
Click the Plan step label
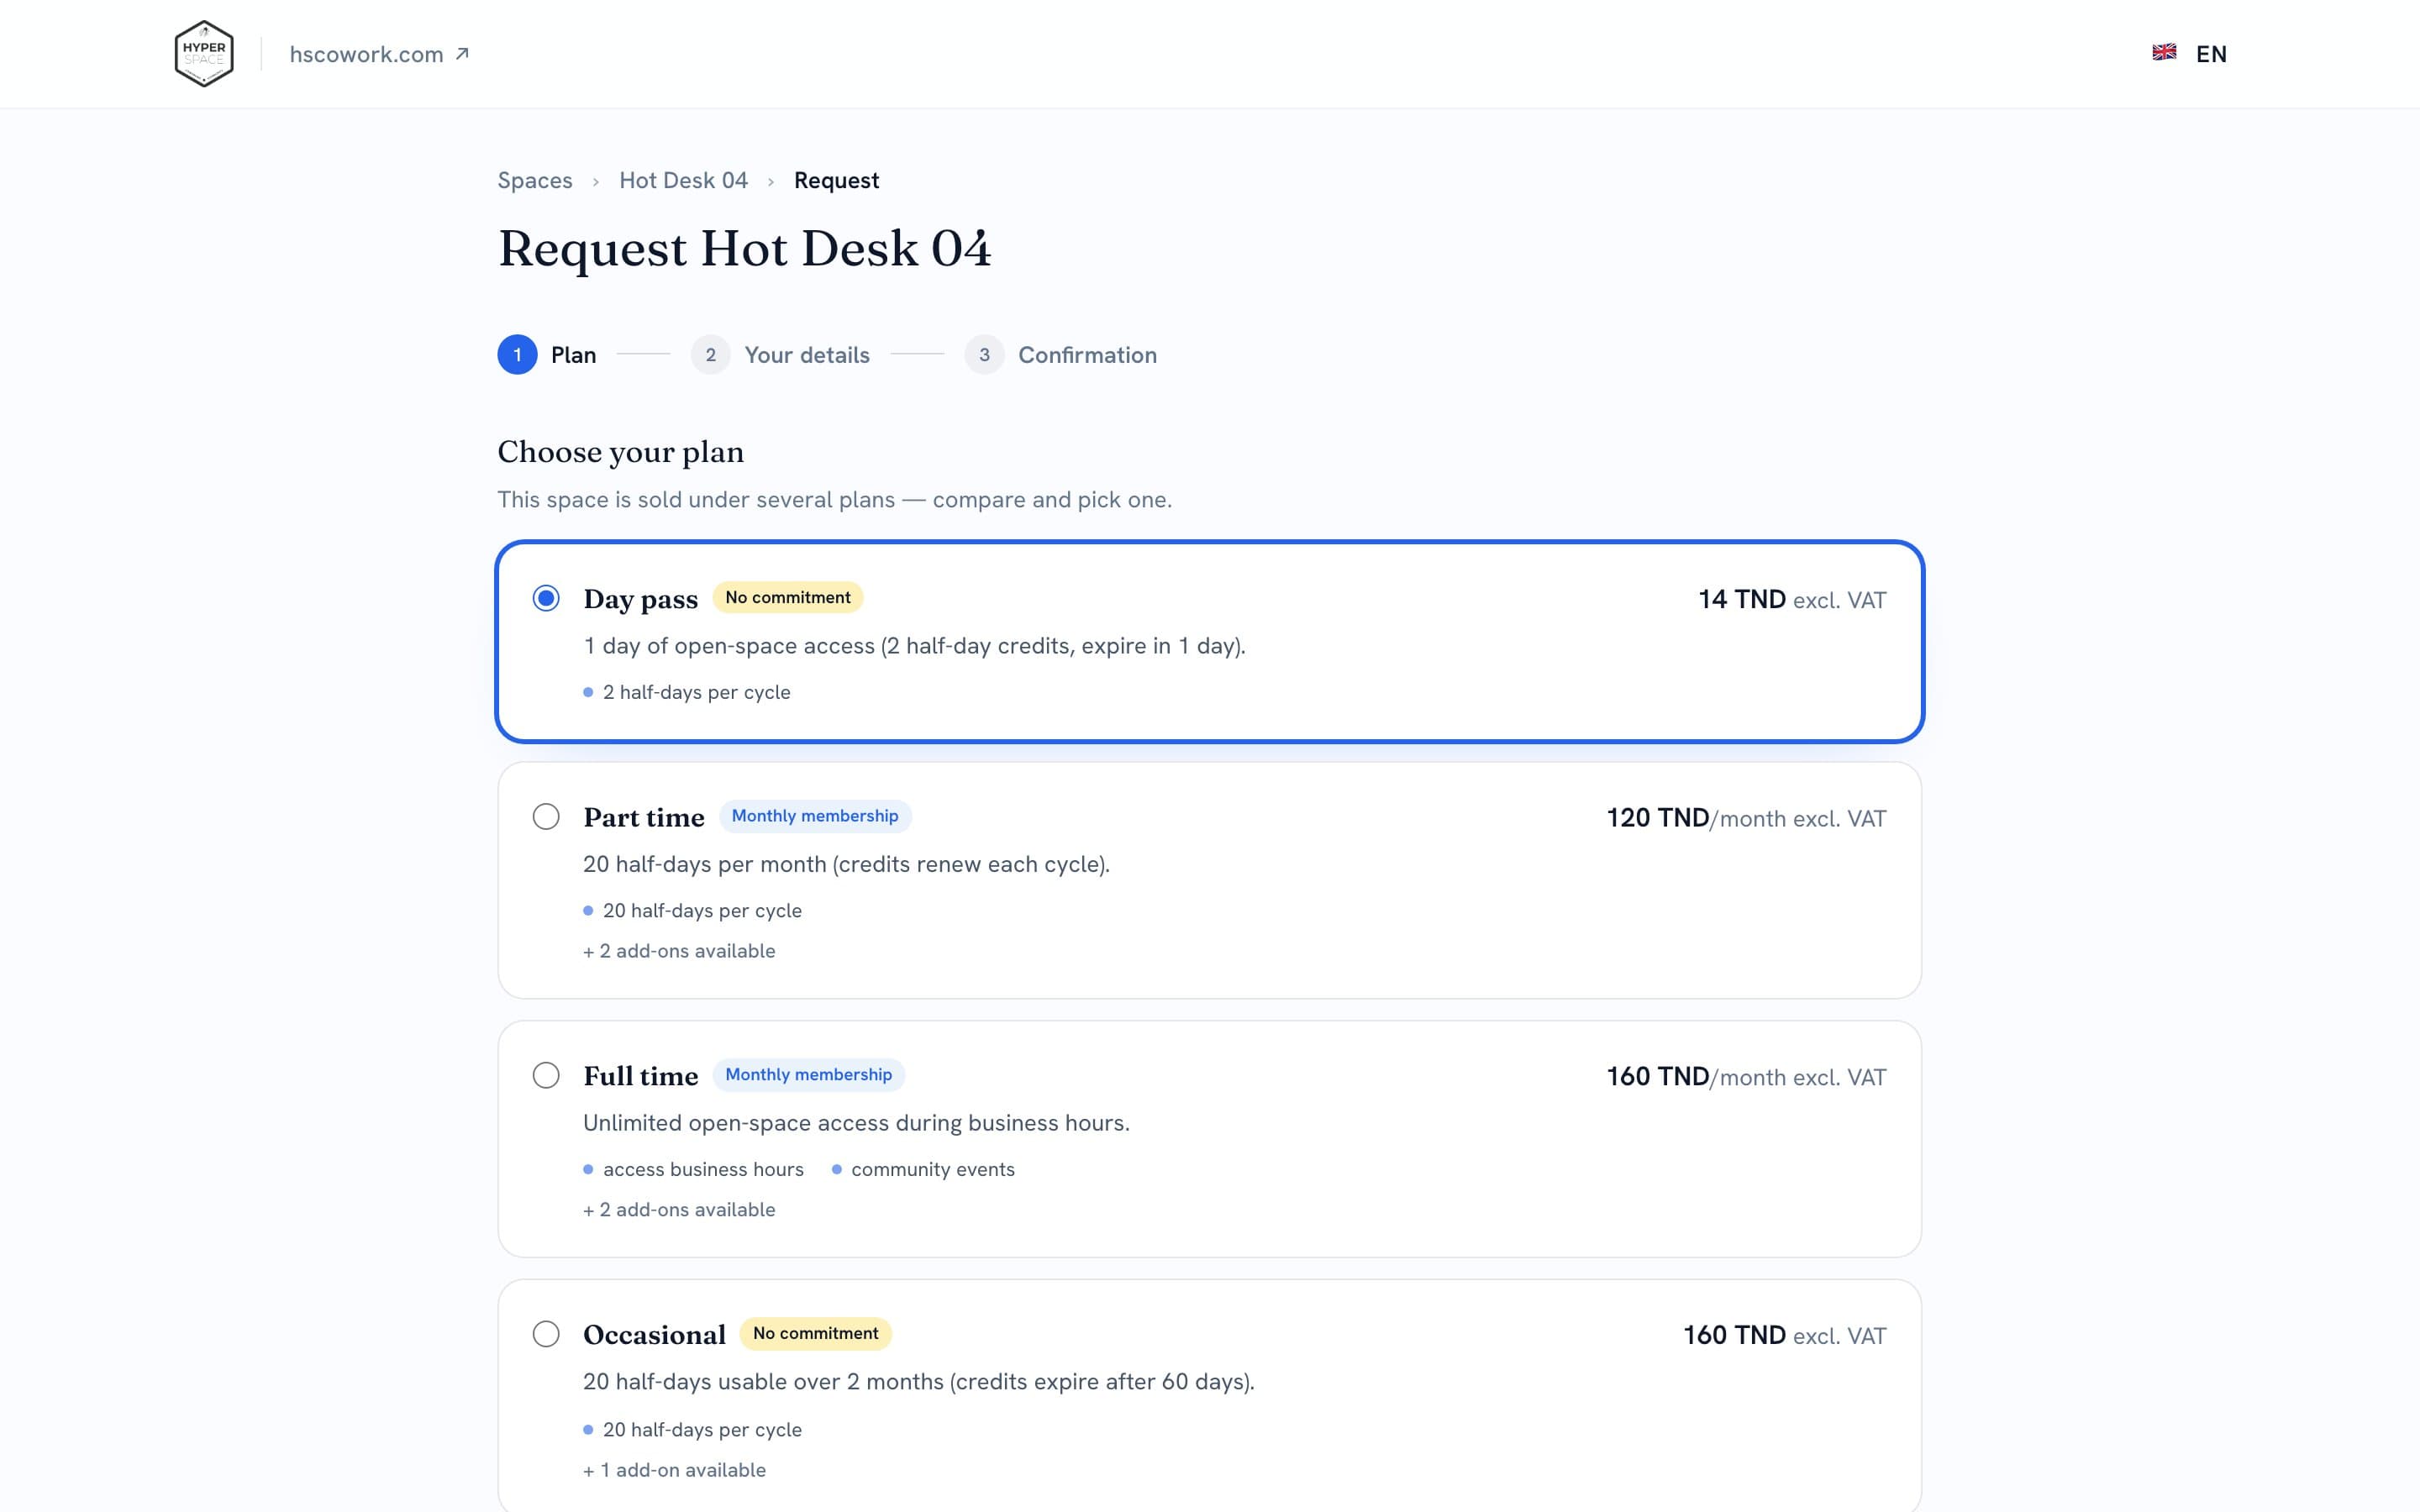(573, 355)
